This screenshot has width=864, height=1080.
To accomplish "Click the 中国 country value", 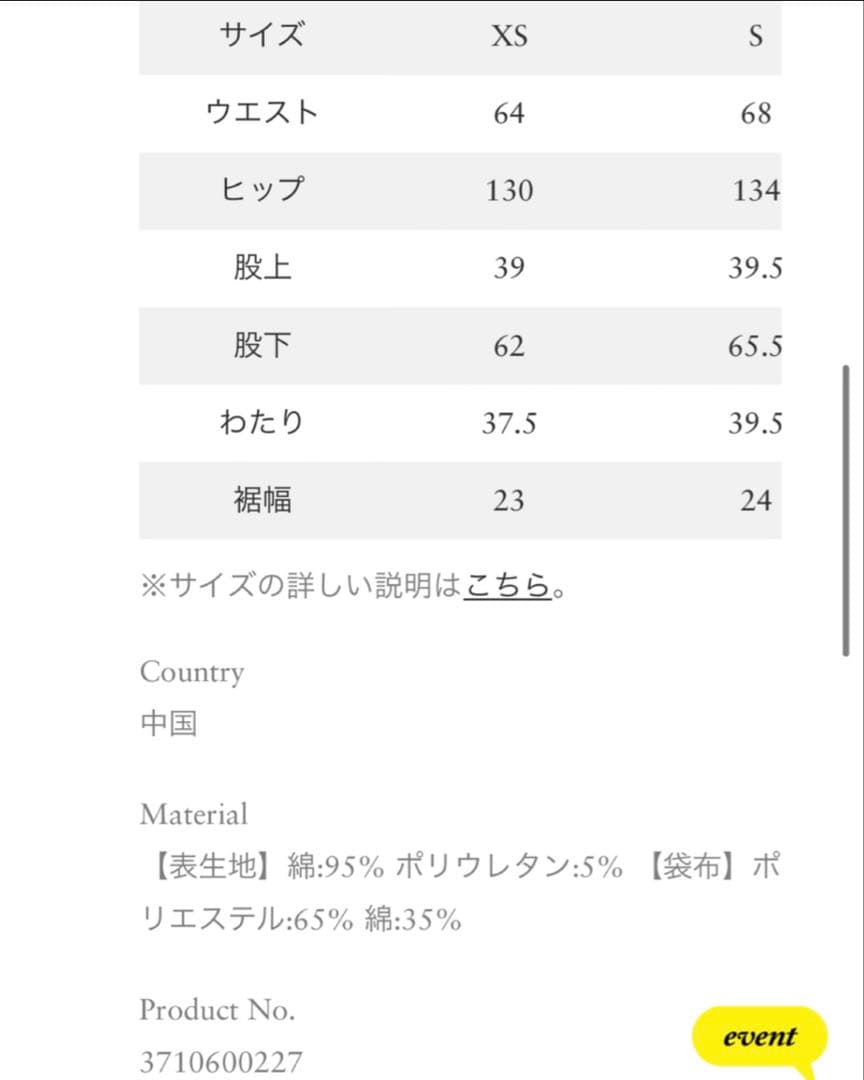I will pos(168,723).
